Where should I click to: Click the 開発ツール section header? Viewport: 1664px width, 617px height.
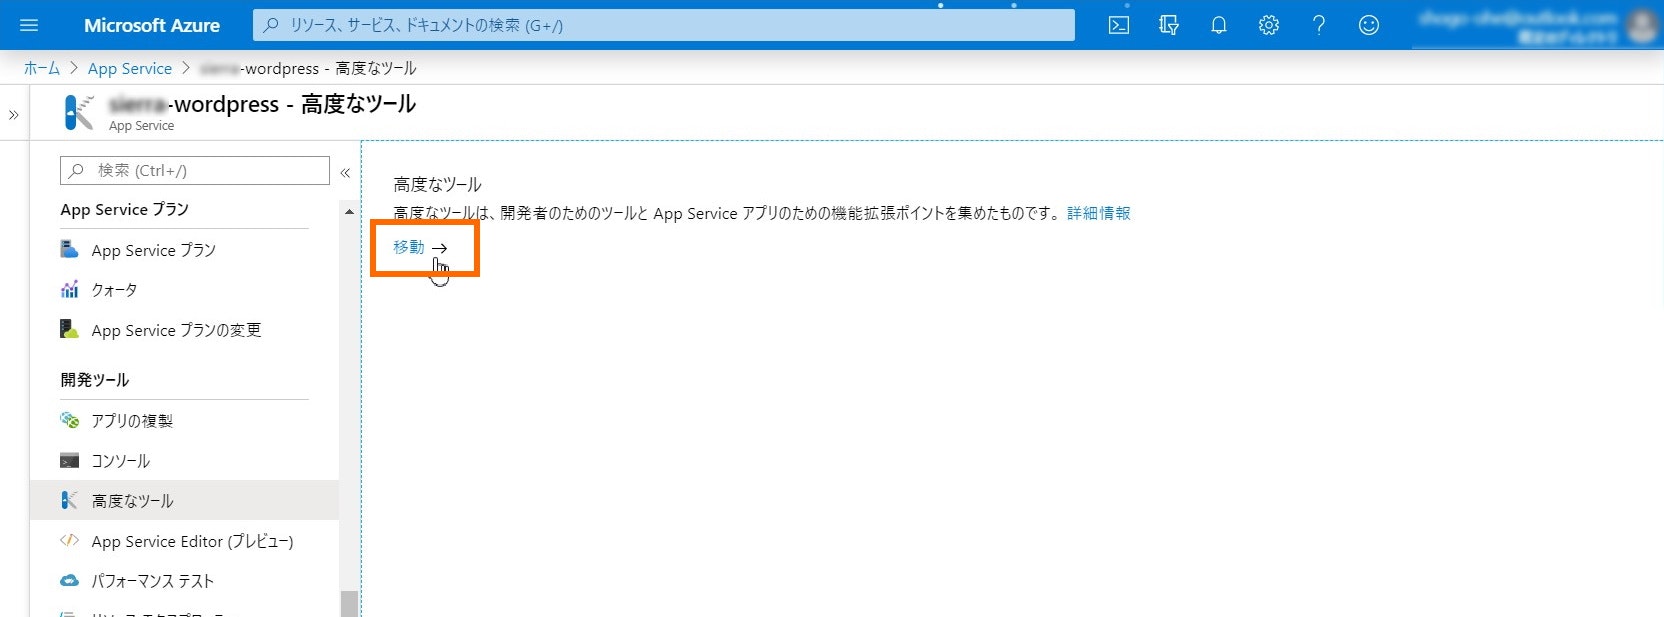(95, 380)
